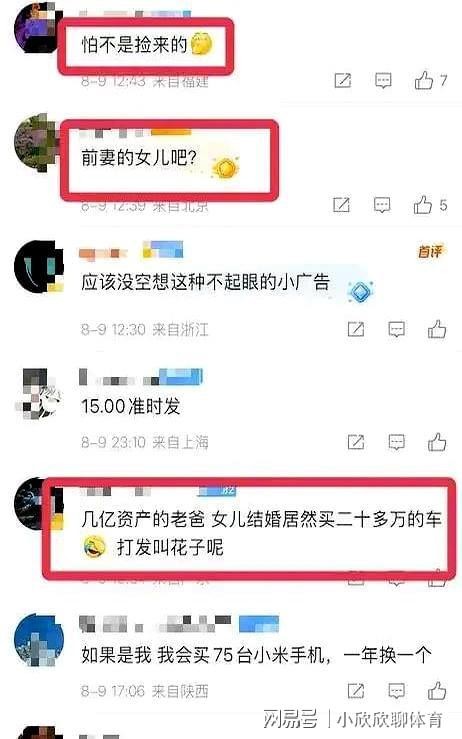Tap the '首评' badge
This screenshot has width=462, height=739.
click(430, 251)
